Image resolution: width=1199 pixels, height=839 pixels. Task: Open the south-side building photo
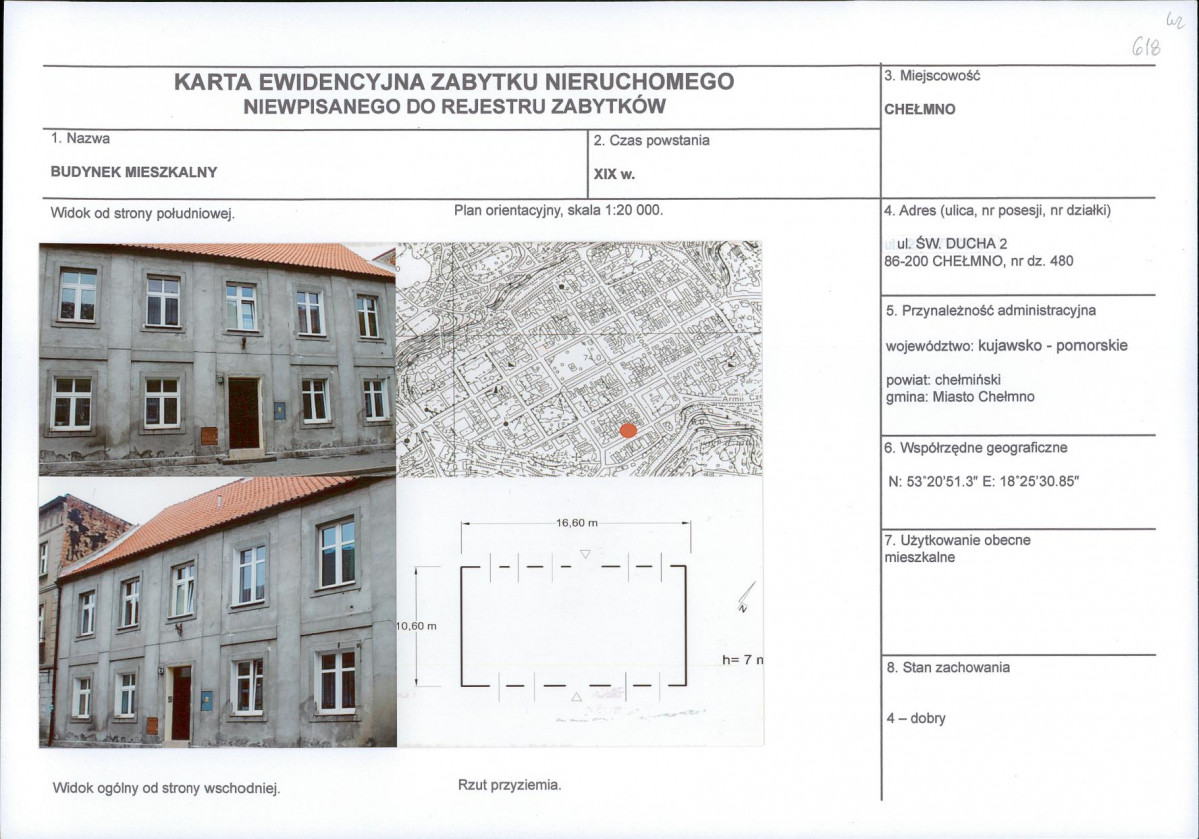[x=217, y=359]
